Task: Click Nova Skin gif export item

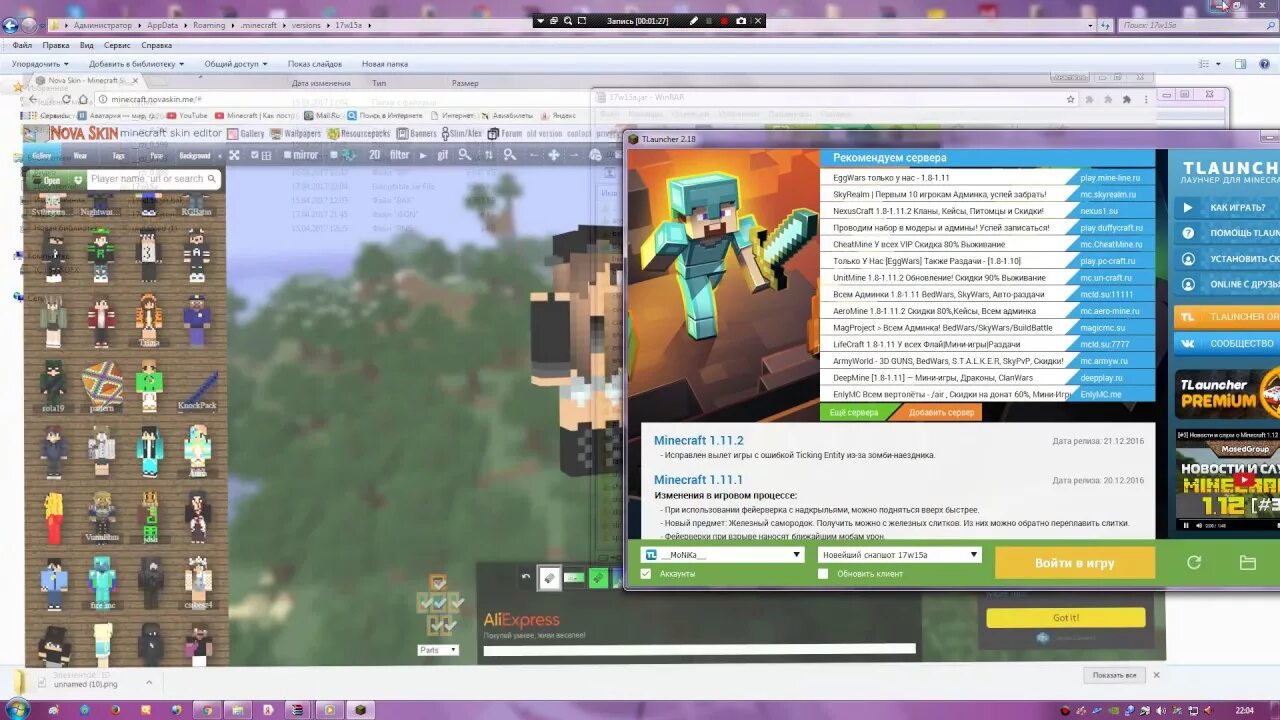Action: point(443,155)
